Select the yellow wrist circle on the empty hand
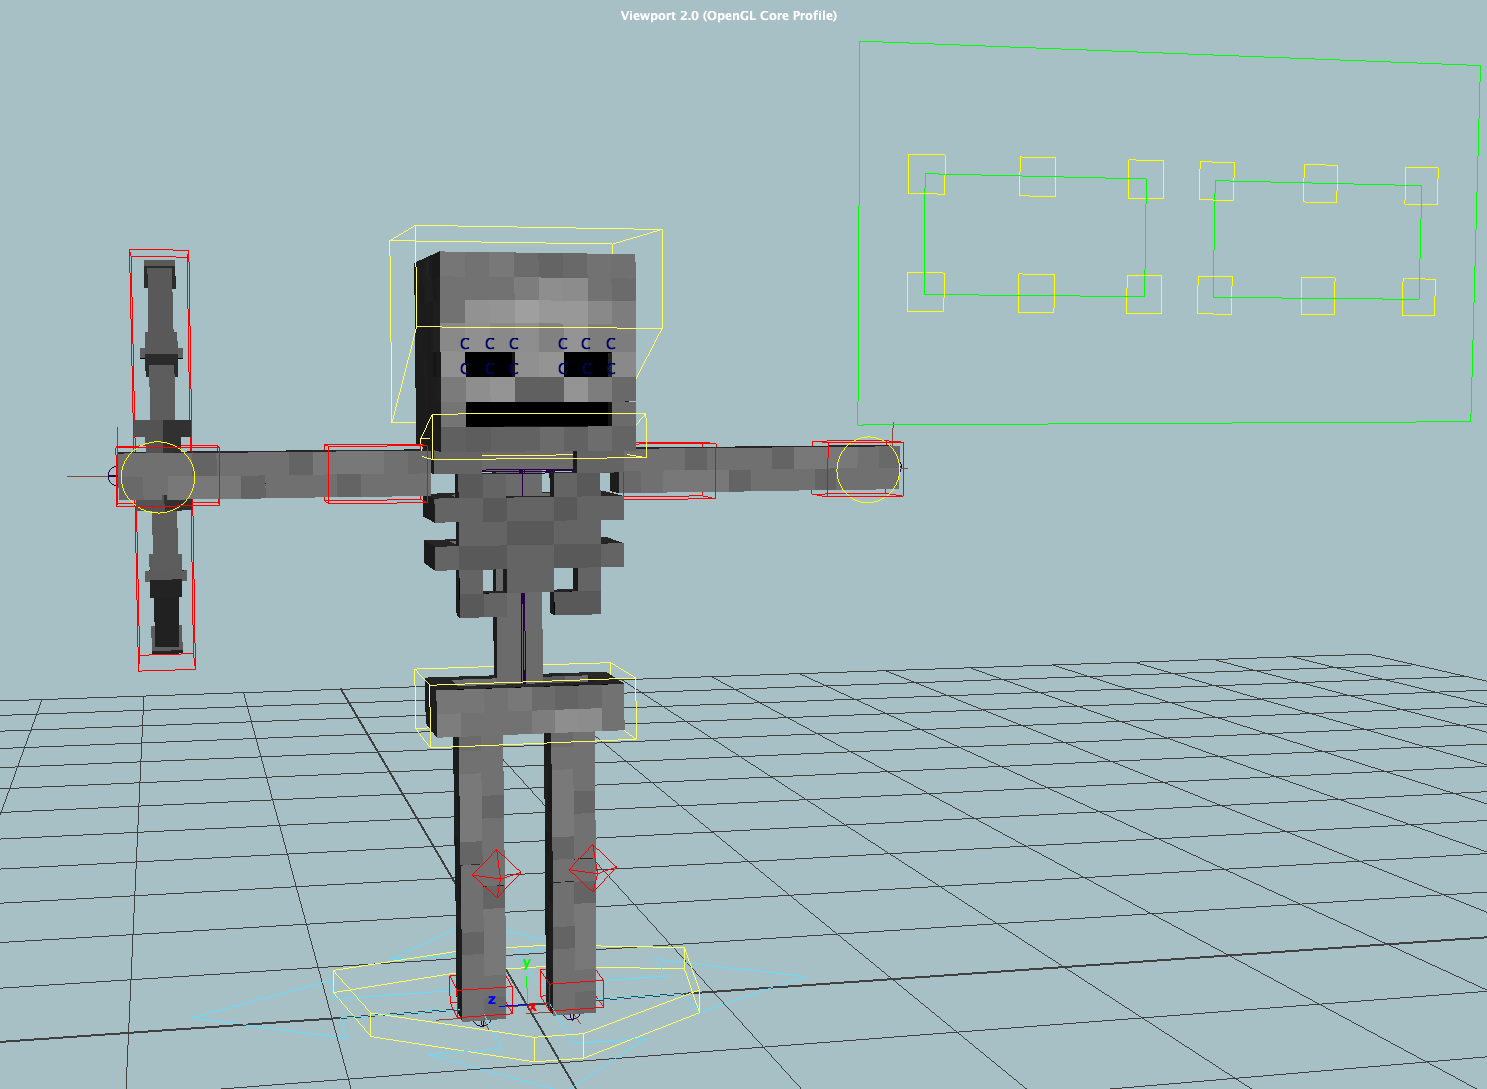 [x=868, y=468]
